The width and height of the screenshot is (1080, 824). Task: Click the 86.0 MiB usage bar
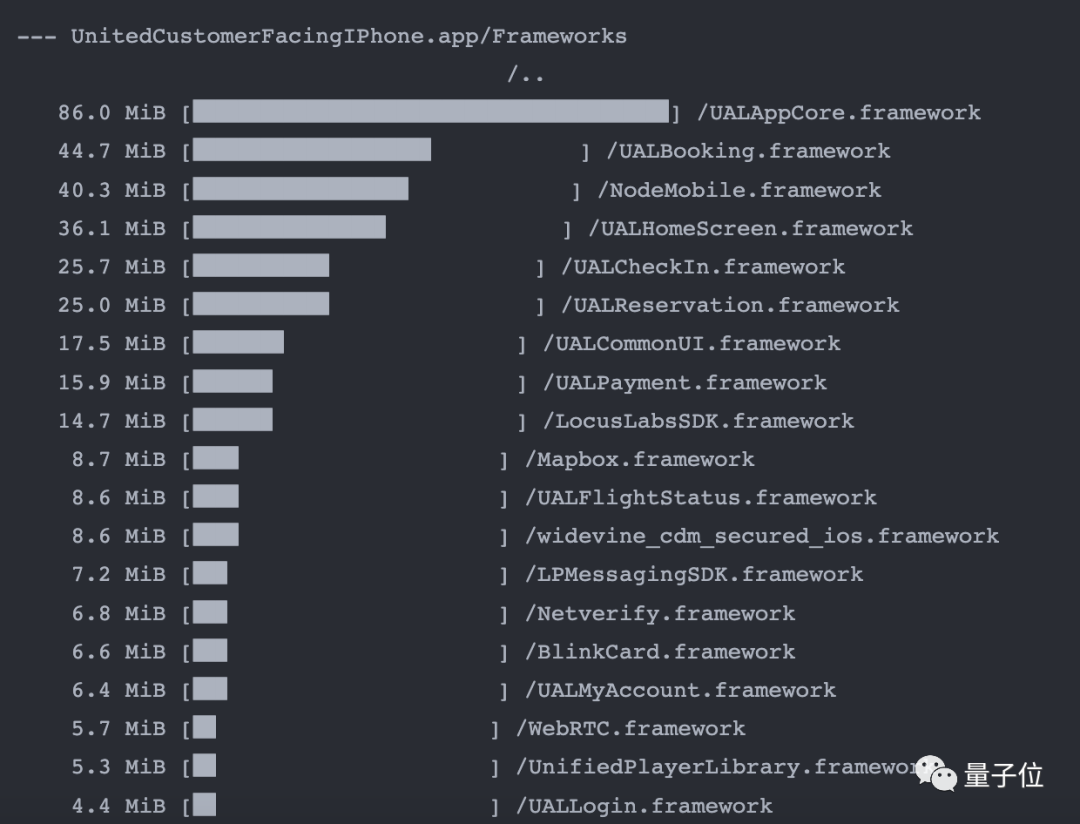[x=430, y=112]
